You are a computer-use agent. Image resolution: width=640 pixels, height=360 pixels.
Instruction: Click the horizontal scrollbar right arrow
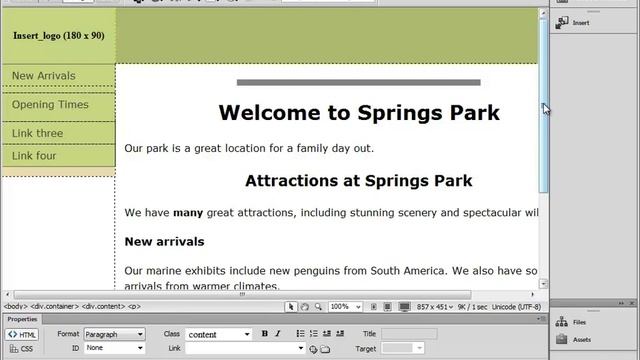click(532, 294)
